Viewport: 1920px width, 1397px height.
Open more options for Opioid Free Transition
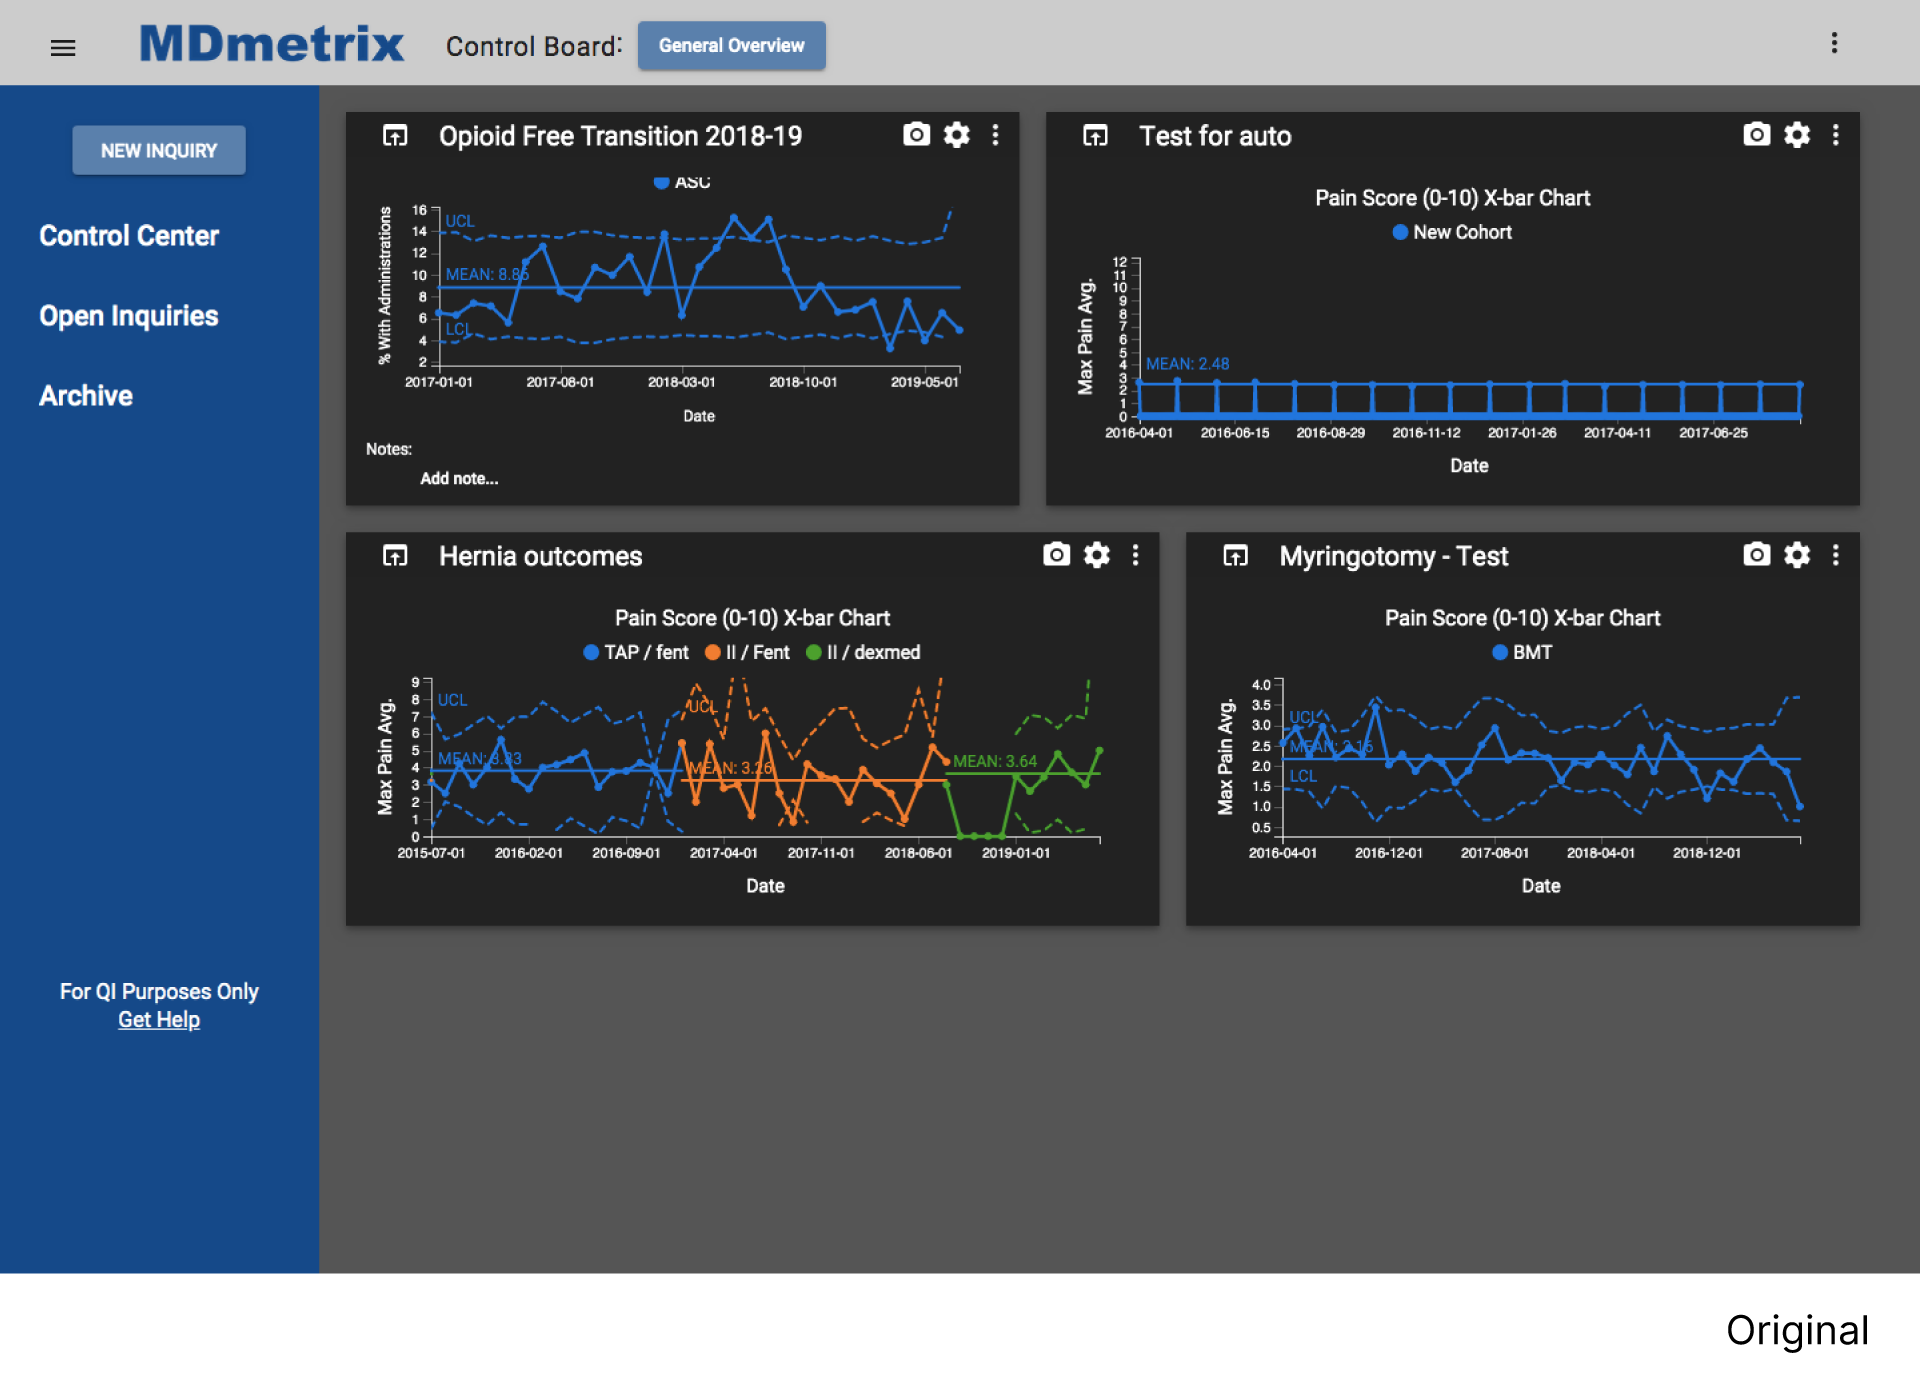click(x=995, y=135)
